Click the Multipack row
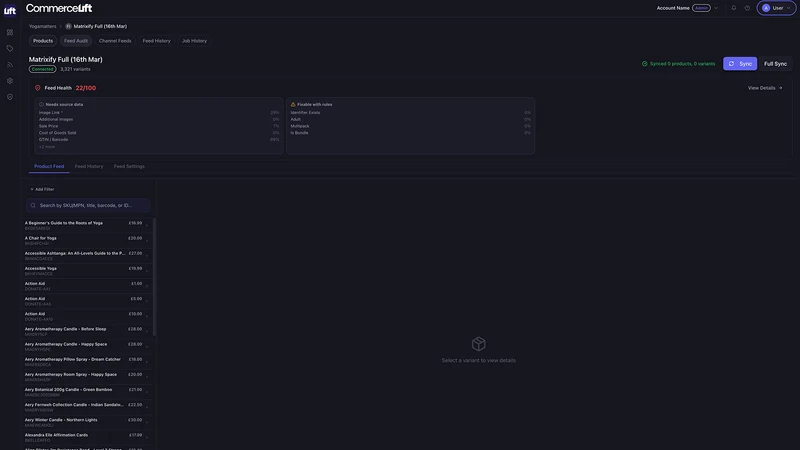Image resolution: width=800 pixels, height=450 pixels. point(410,126)
